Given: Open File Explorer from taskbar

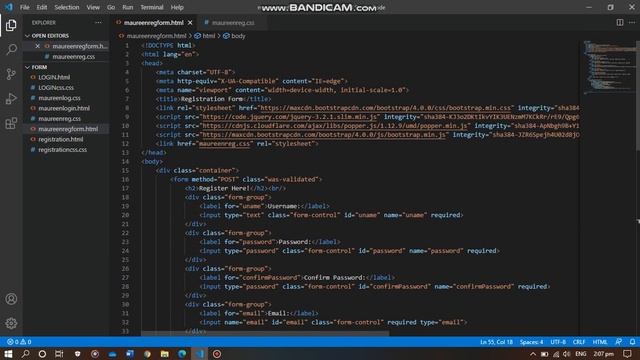Looking at the screenshot, I should [x=164, y=354].
